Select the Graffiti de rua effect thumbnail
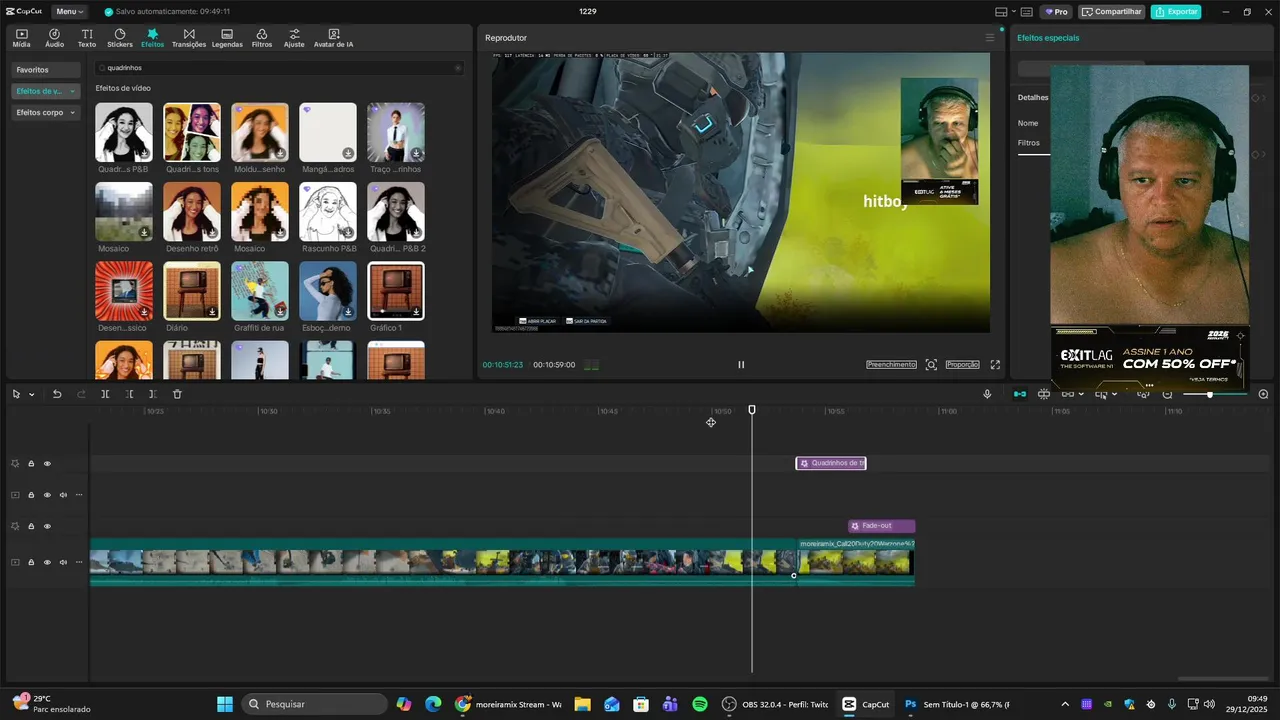This screenshot has height=720, width=1280. [260, 291]
